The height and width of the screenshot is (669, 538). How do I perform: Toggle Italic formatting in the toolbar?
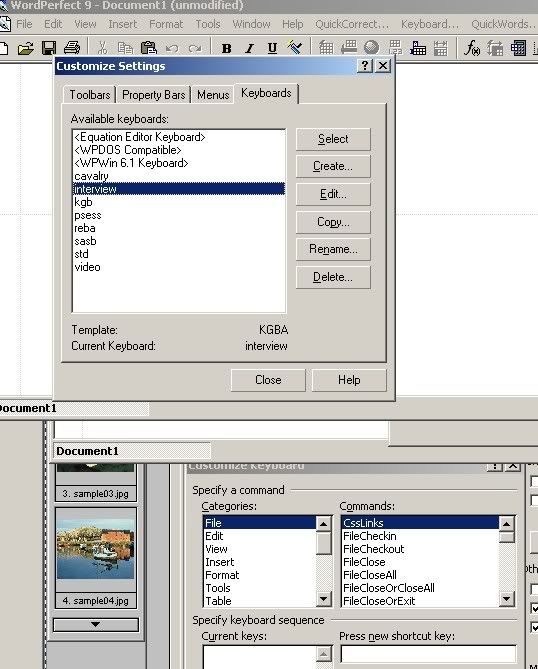click(x=250, y=49)
